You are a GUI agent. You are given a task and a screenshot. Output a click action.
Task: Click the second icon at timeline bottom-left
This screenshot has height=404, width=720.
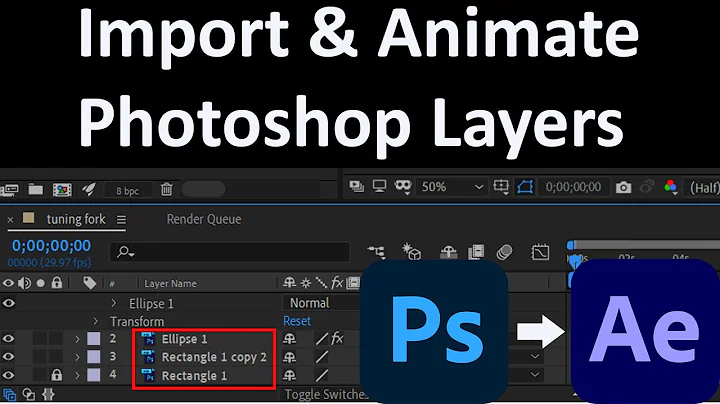28,394
